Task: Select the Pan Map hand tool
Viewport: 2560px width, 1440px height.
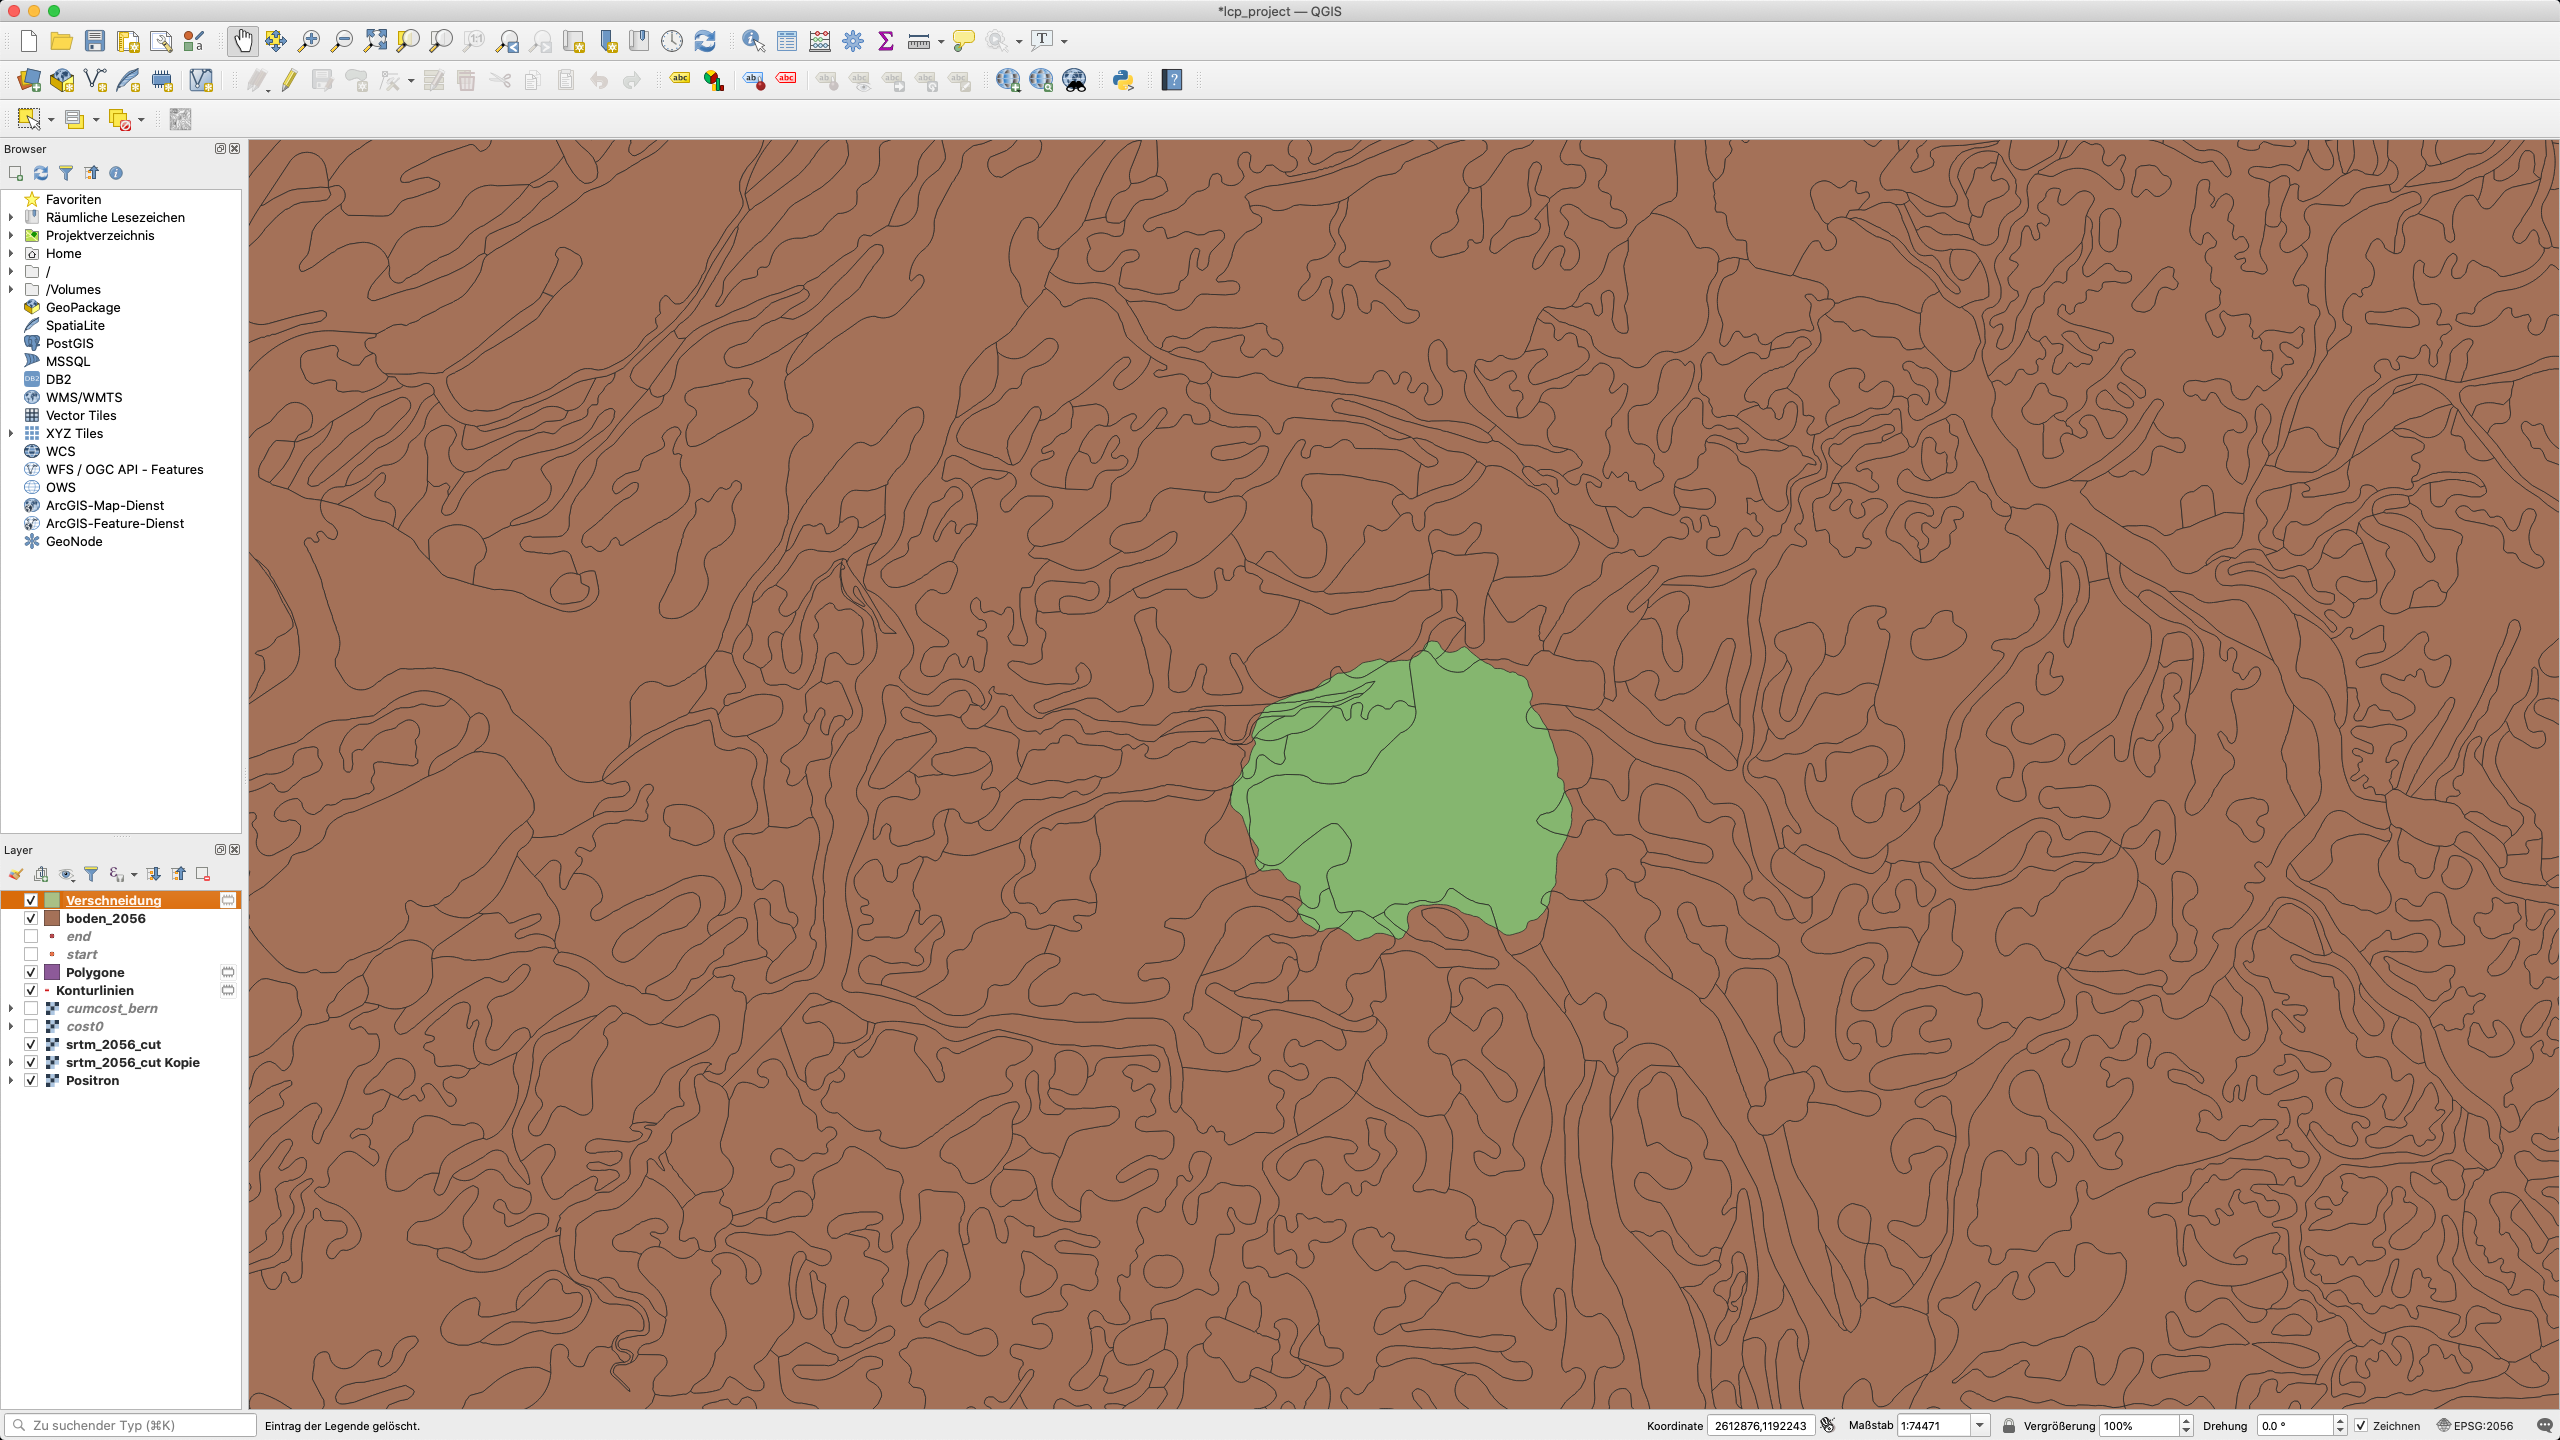Action: click(242, 41)
